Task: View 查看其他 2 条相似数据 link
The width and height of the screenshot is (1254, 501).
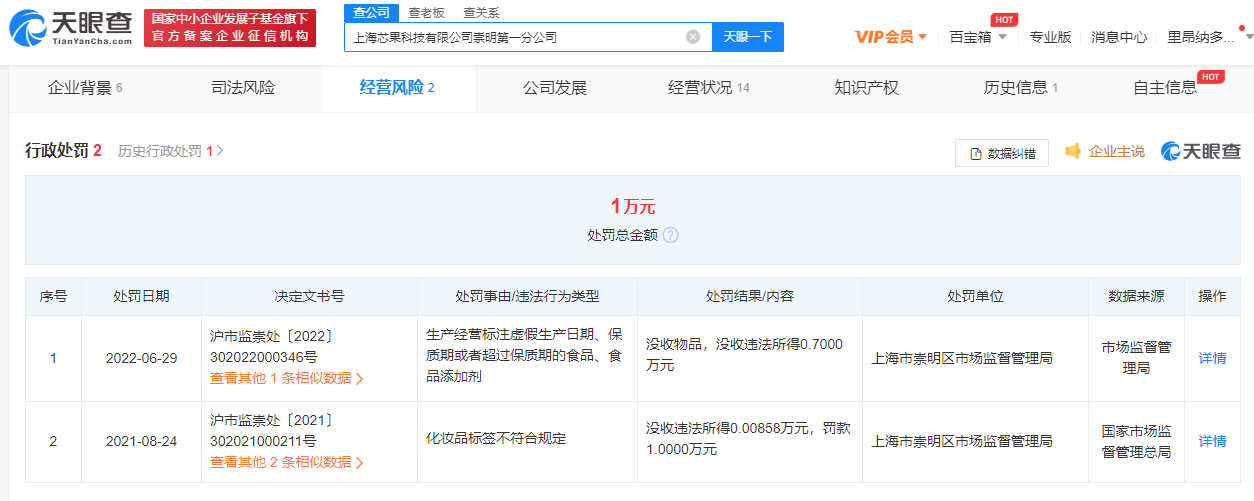Action: (x=286, y=462)
